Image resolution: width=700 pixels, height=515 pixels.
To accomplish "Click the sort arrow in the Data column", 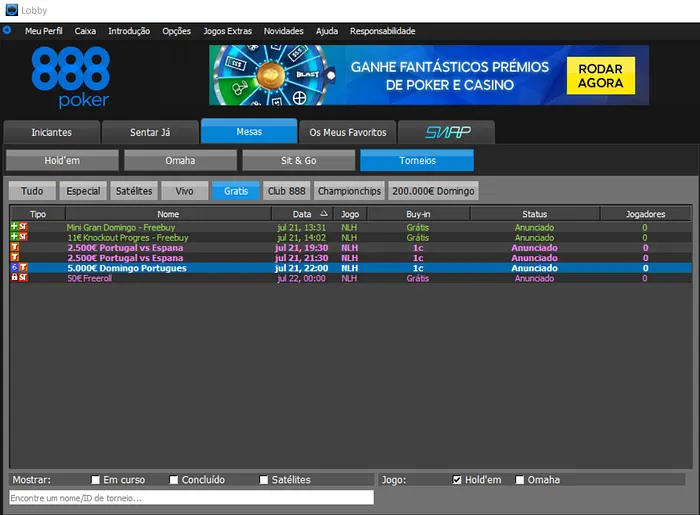I will [x=324, y=214].
